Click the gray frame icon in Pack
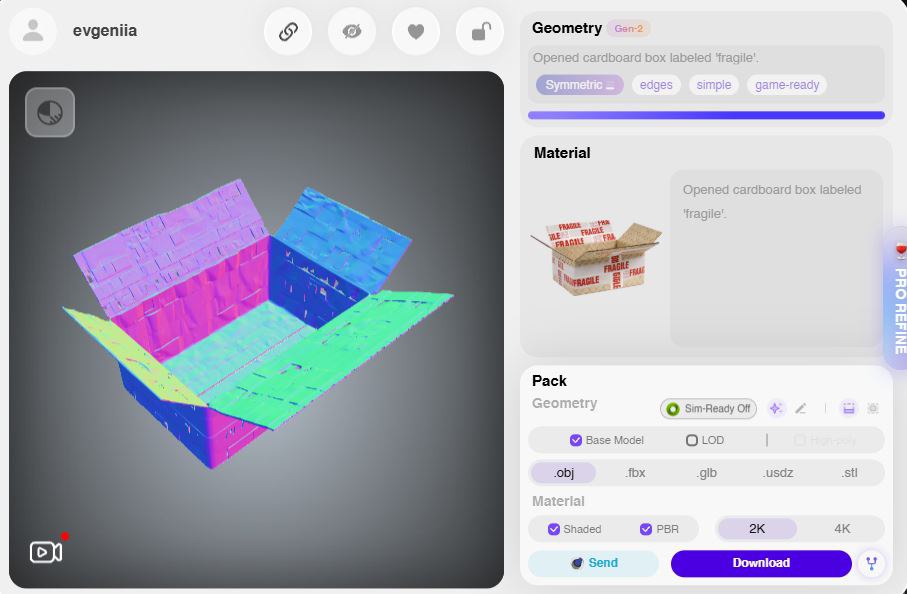Image resolution: width=907 pixels, height=594 pixels. click(873, 408)
